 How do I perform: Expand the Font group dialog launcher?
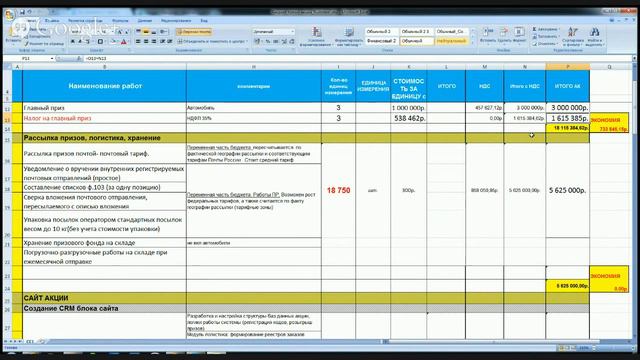[129, 50]
